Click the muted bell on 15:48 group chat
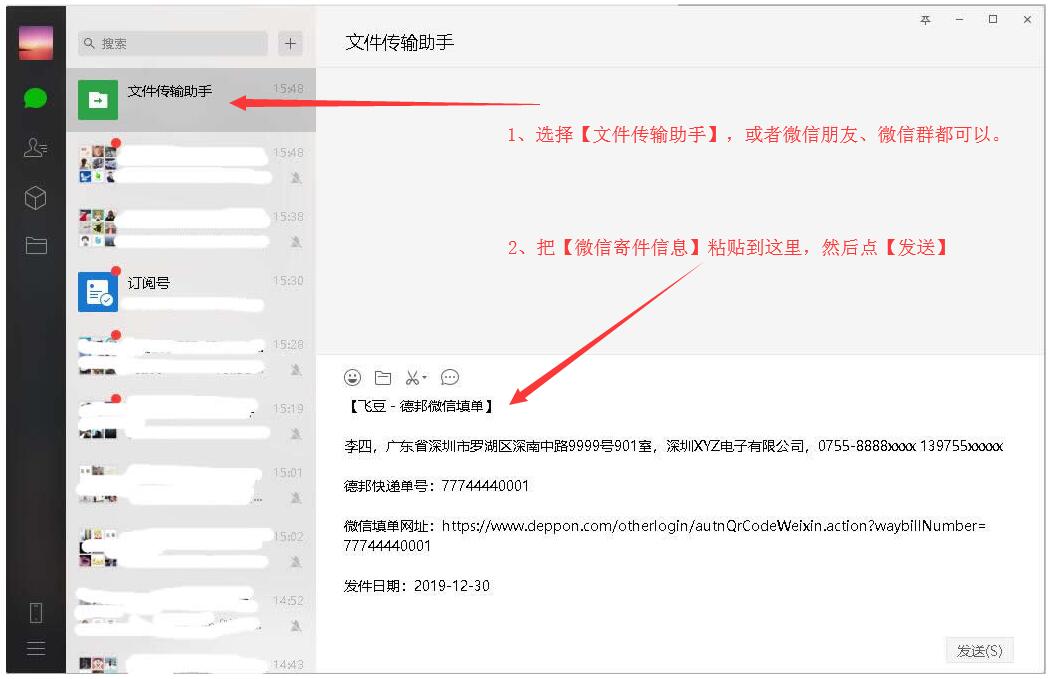 [296, 178]
